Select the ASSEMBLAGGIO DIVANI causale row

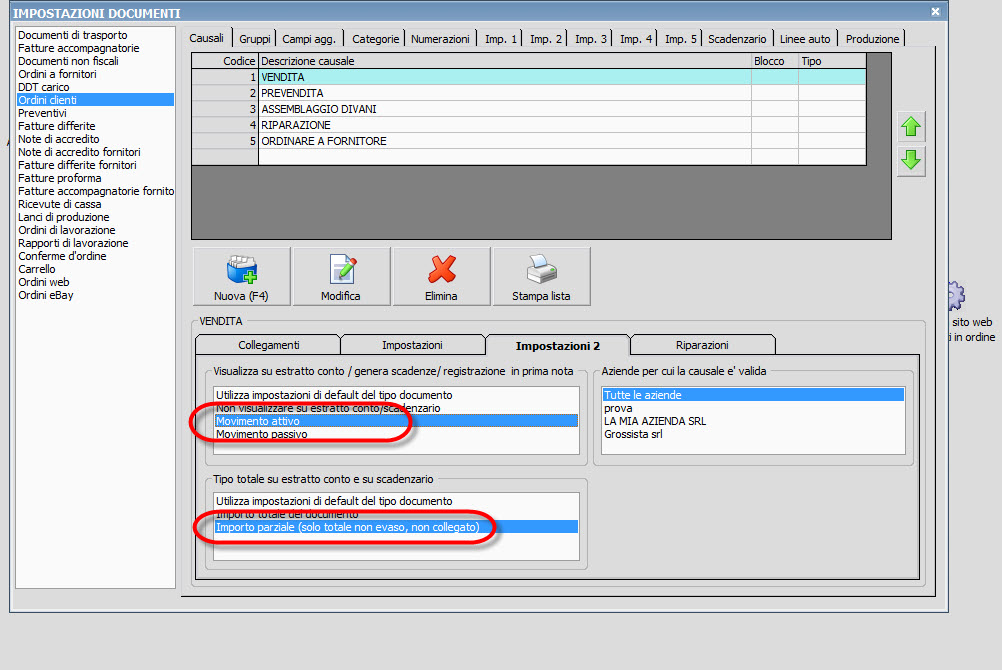click(529, 109)
